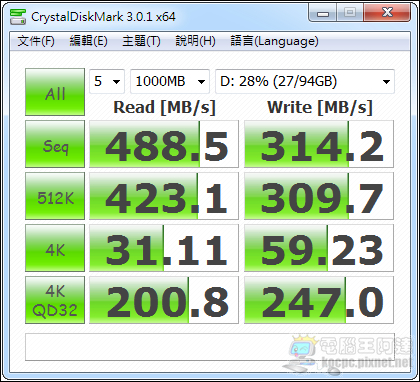Click the 4K QD32 read result 200.8
The height and width of the screenshot is (382, 420).
click(164, 300)
